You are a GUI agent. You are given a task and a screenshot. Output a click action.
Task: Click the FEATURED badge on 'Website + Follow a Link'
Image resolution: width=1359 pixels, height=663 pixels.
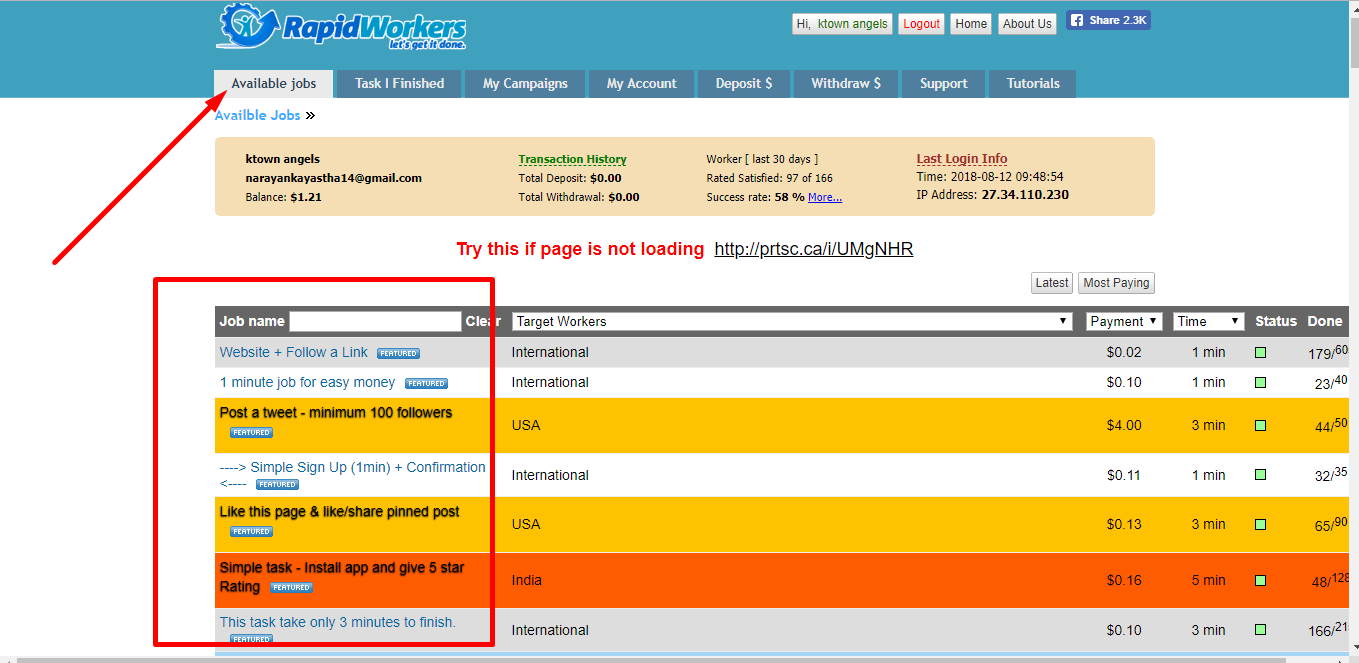[x=398, y=352]
